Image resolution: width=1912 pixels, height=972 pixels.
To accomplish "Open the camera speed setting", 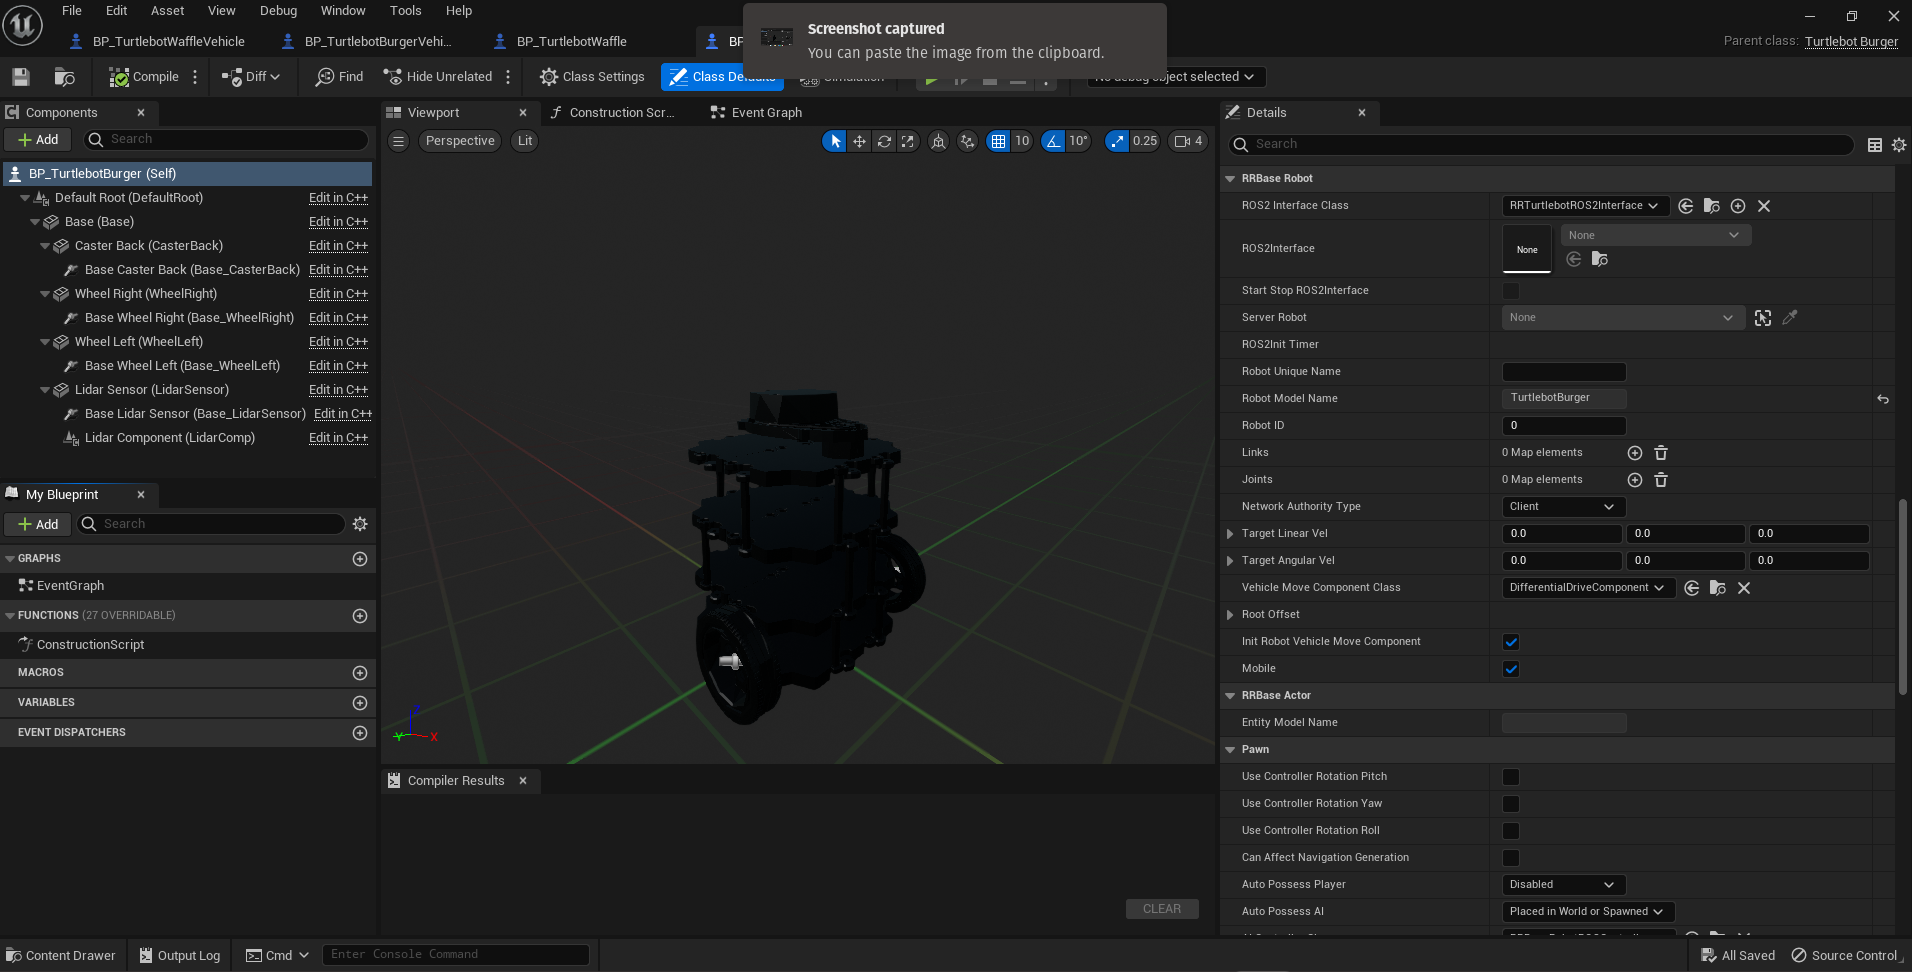I will [1188, 142].
